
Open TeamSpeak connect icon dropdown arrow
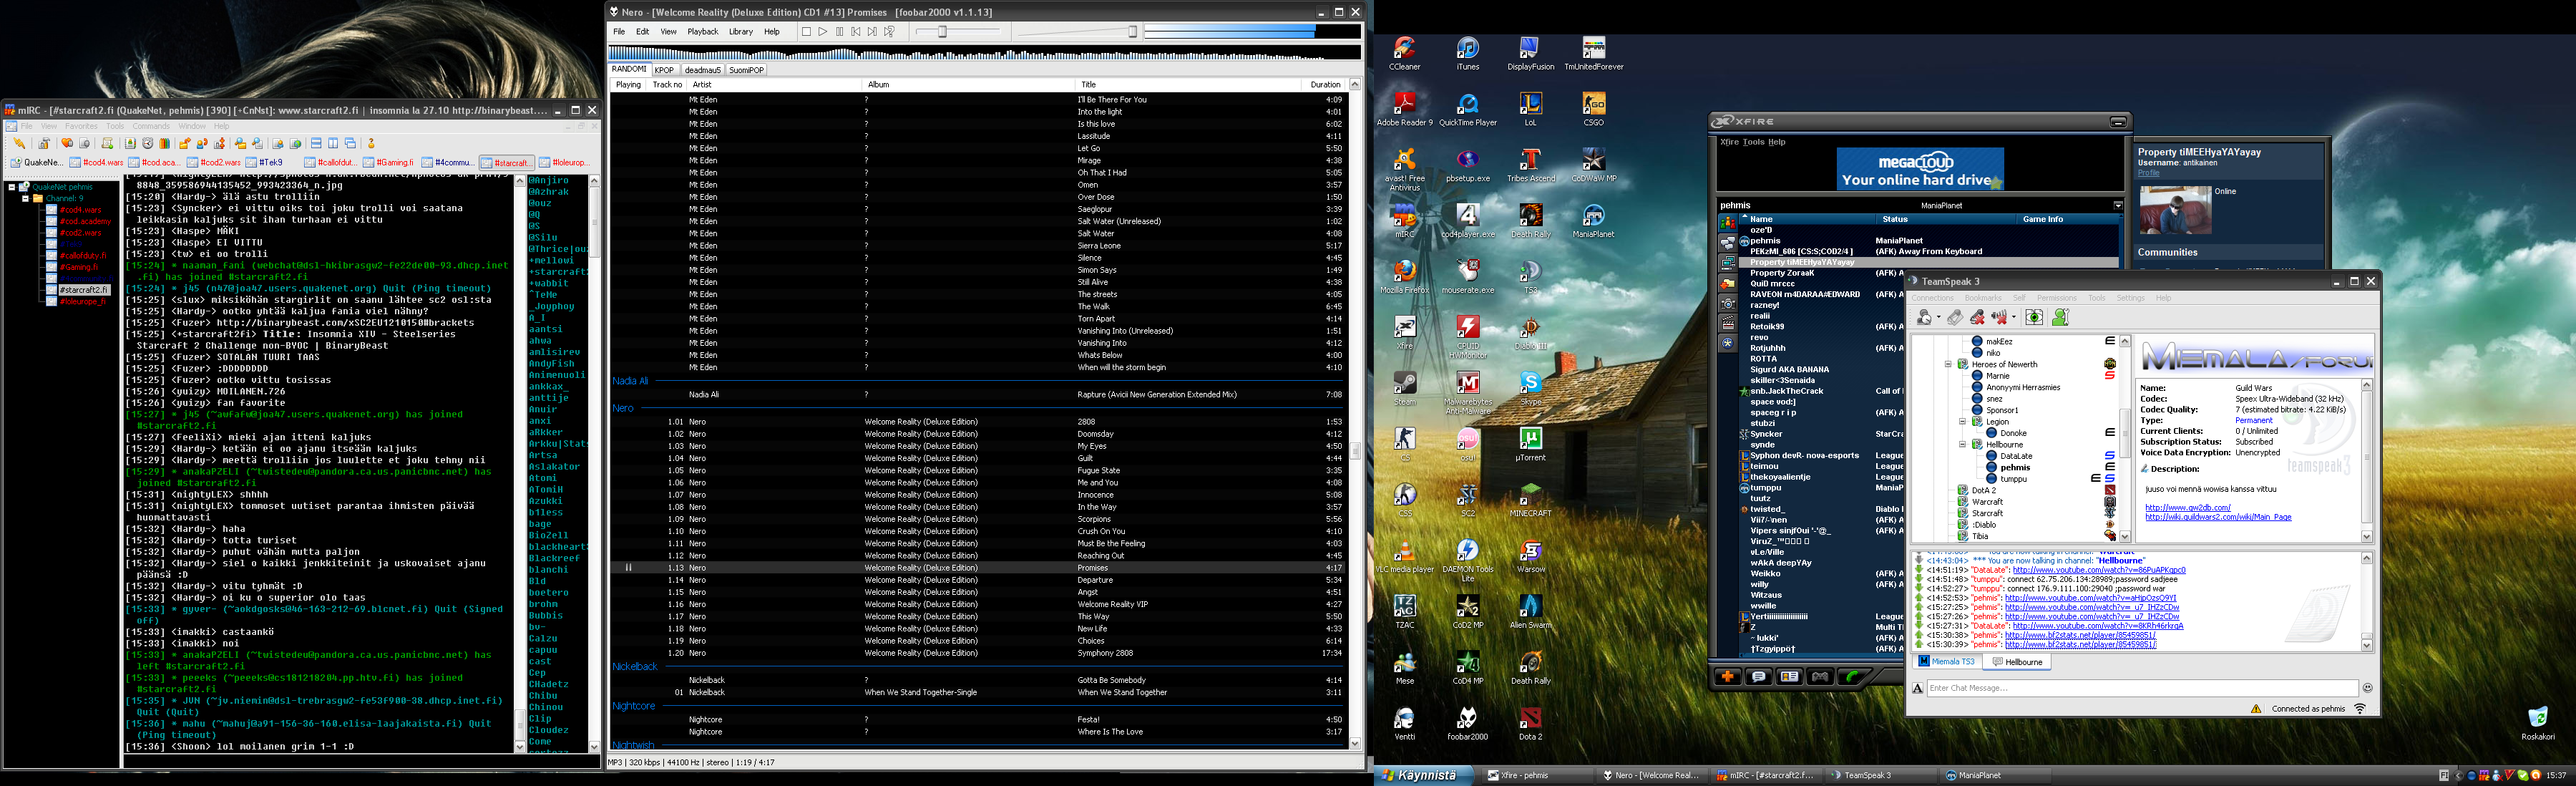(1939, 318)
